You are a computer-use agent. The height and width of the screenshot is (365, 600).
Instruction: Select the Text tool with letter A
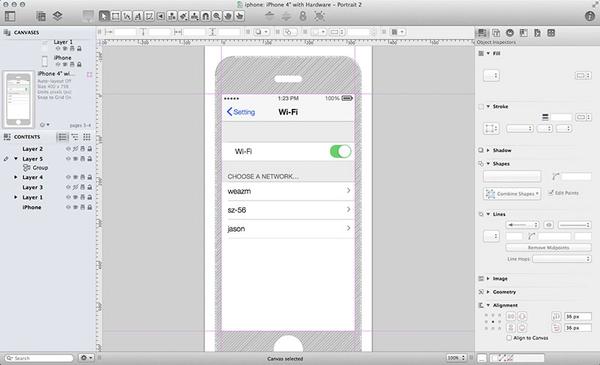(138, 16)
